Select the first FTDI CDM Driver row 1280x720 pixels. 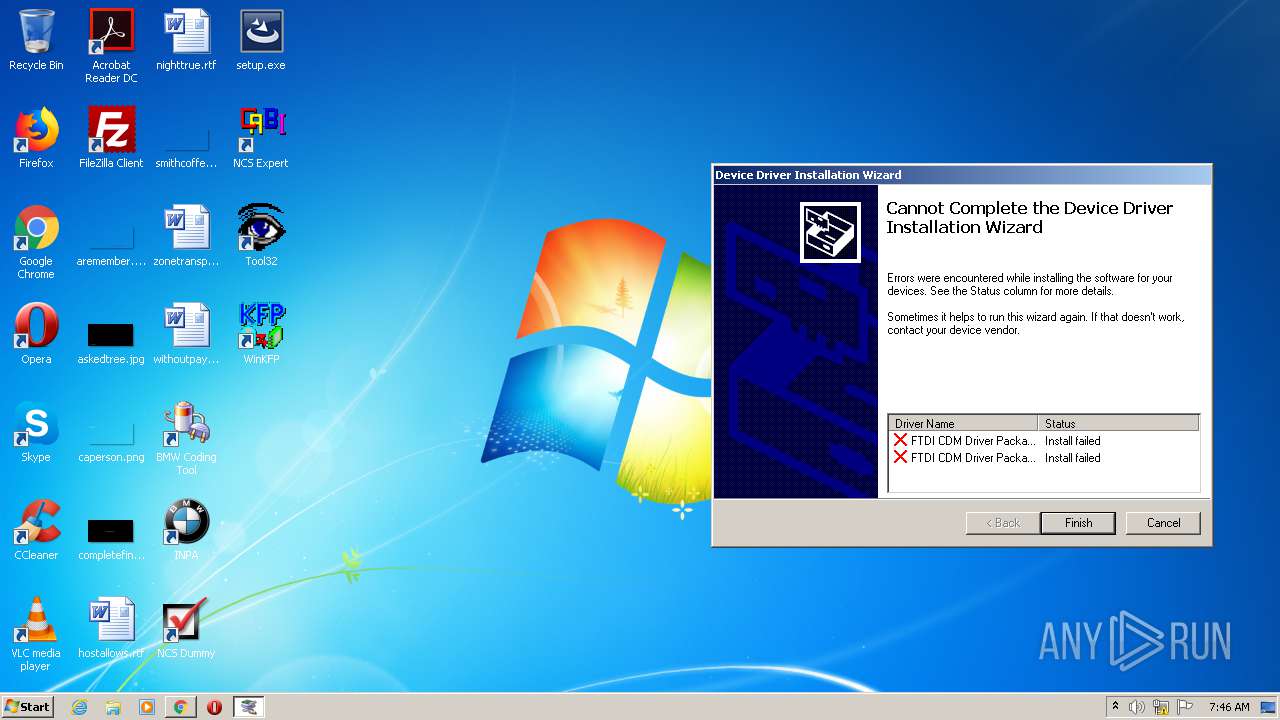tap(1044, 441)
